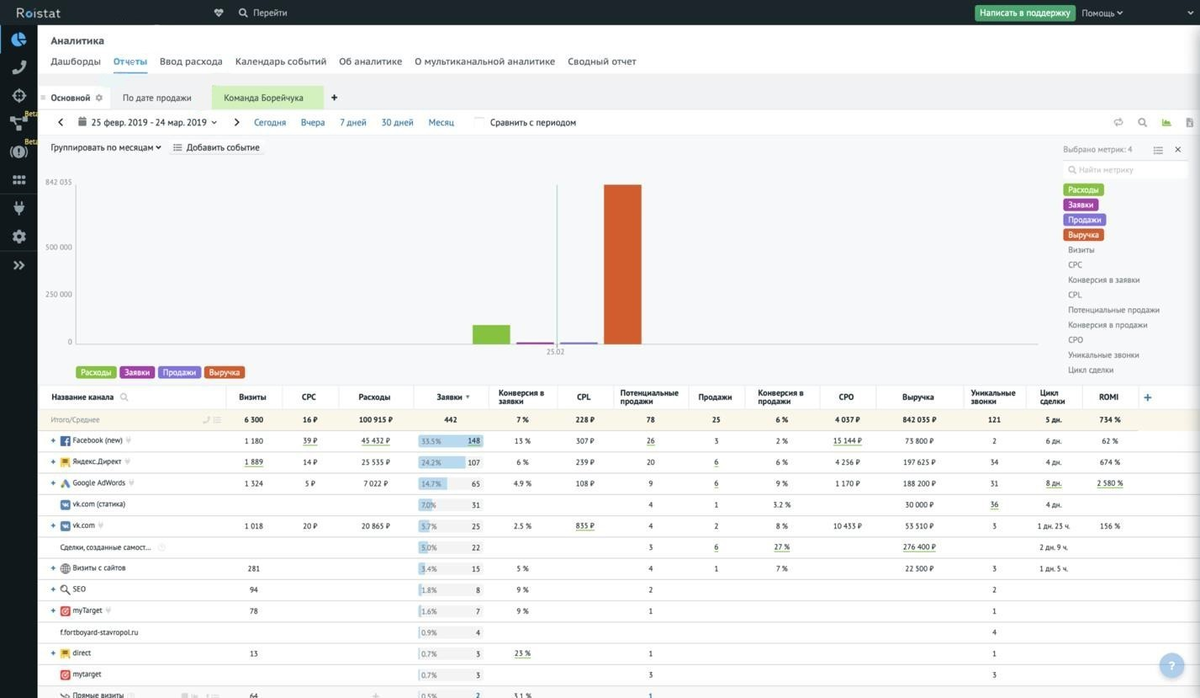
Task: Enable the Визиты metric in panel
Action: (x=1081, y=250)
